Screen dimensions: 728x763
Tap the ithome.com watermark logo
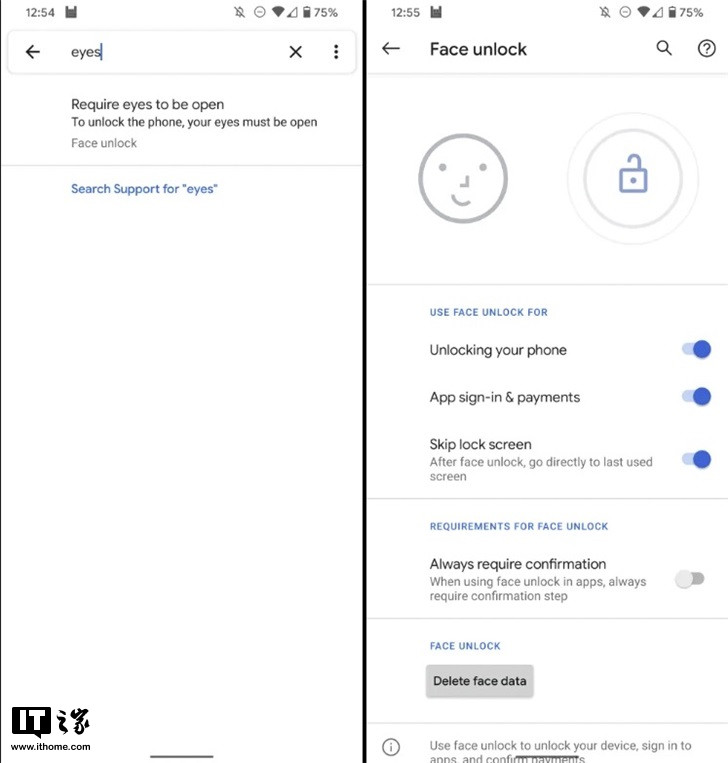pyautogui.click(x=51, y=728)
